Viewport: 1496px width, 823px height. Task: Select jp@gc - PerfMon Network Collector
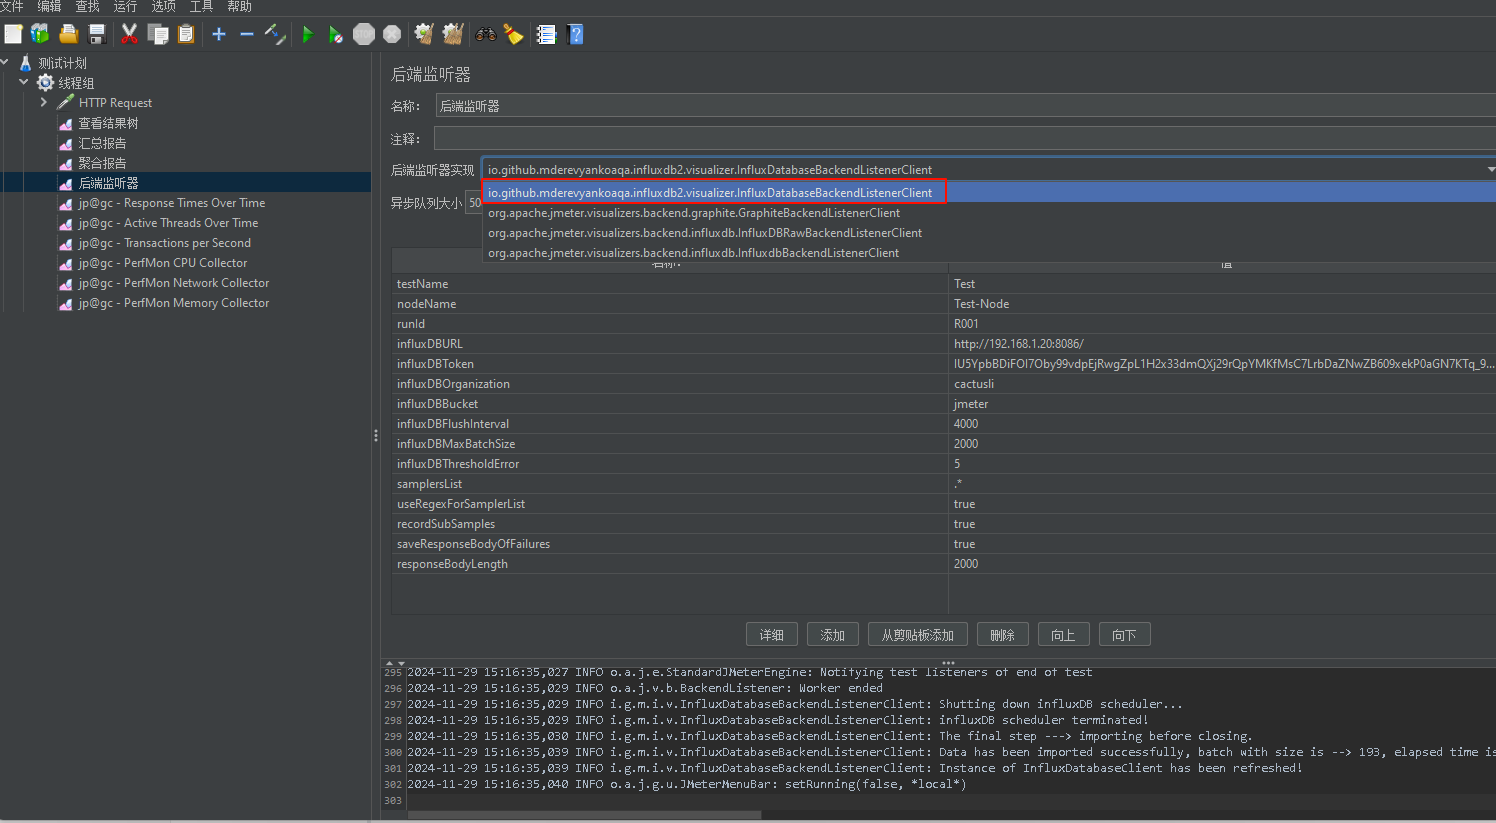click(x=174, y=283)
